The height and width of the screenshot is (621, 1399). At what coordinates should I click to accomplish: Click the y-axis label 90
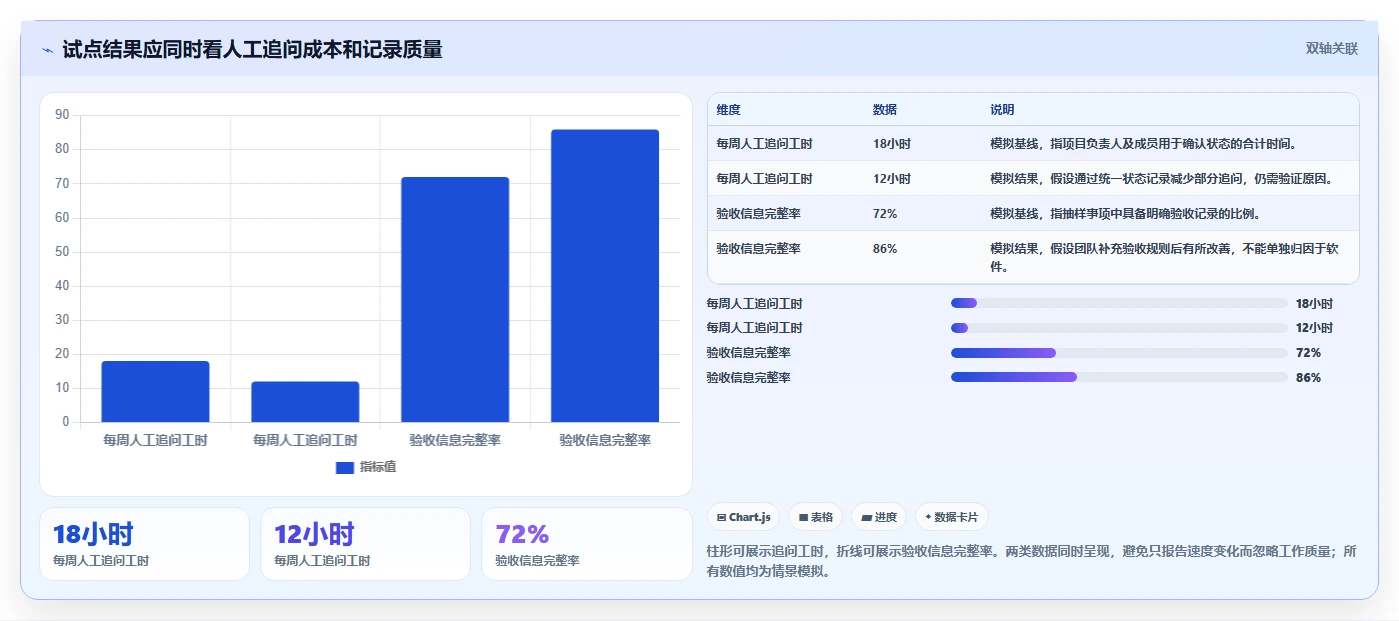[x=62, y=115]
